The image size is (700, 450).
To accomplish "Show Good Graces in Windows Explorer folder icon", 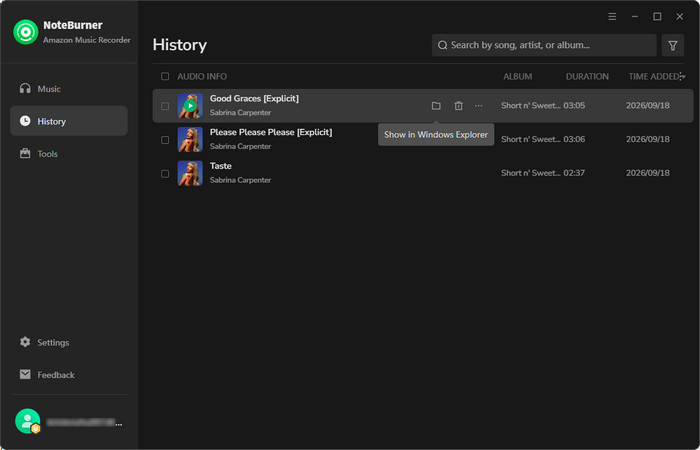I will coord(436,106).
